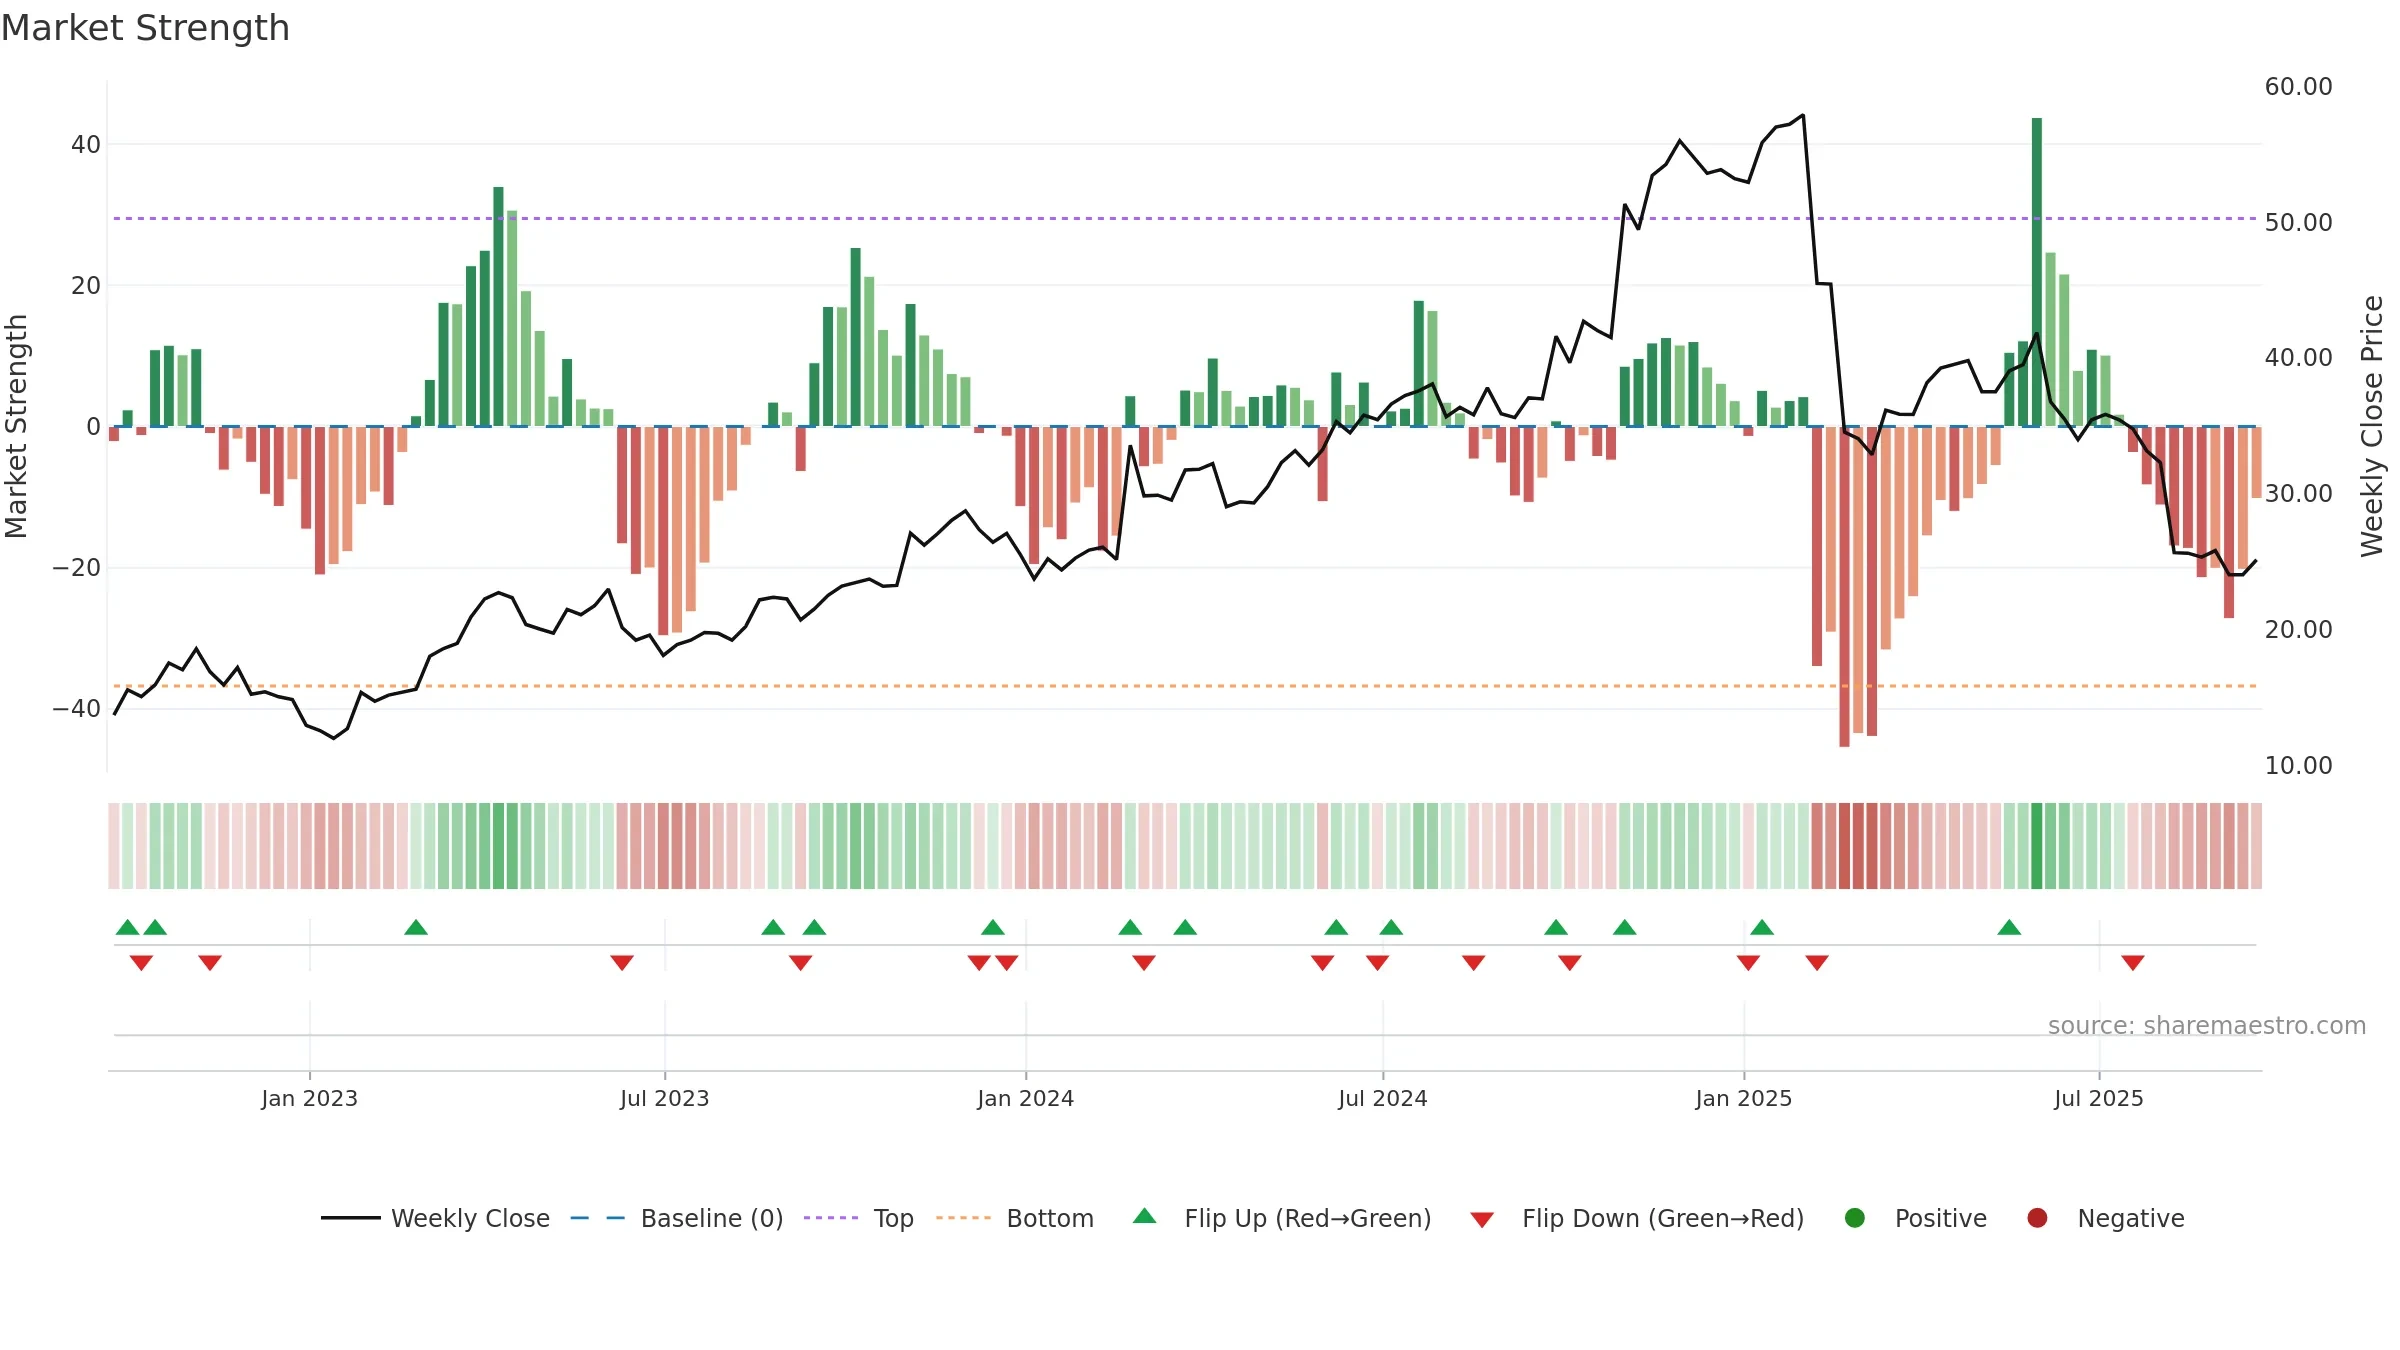Select the last red flip-down marker after Jul 2025
This screenshot has height=1350, width=2400.
point(2133,962)
